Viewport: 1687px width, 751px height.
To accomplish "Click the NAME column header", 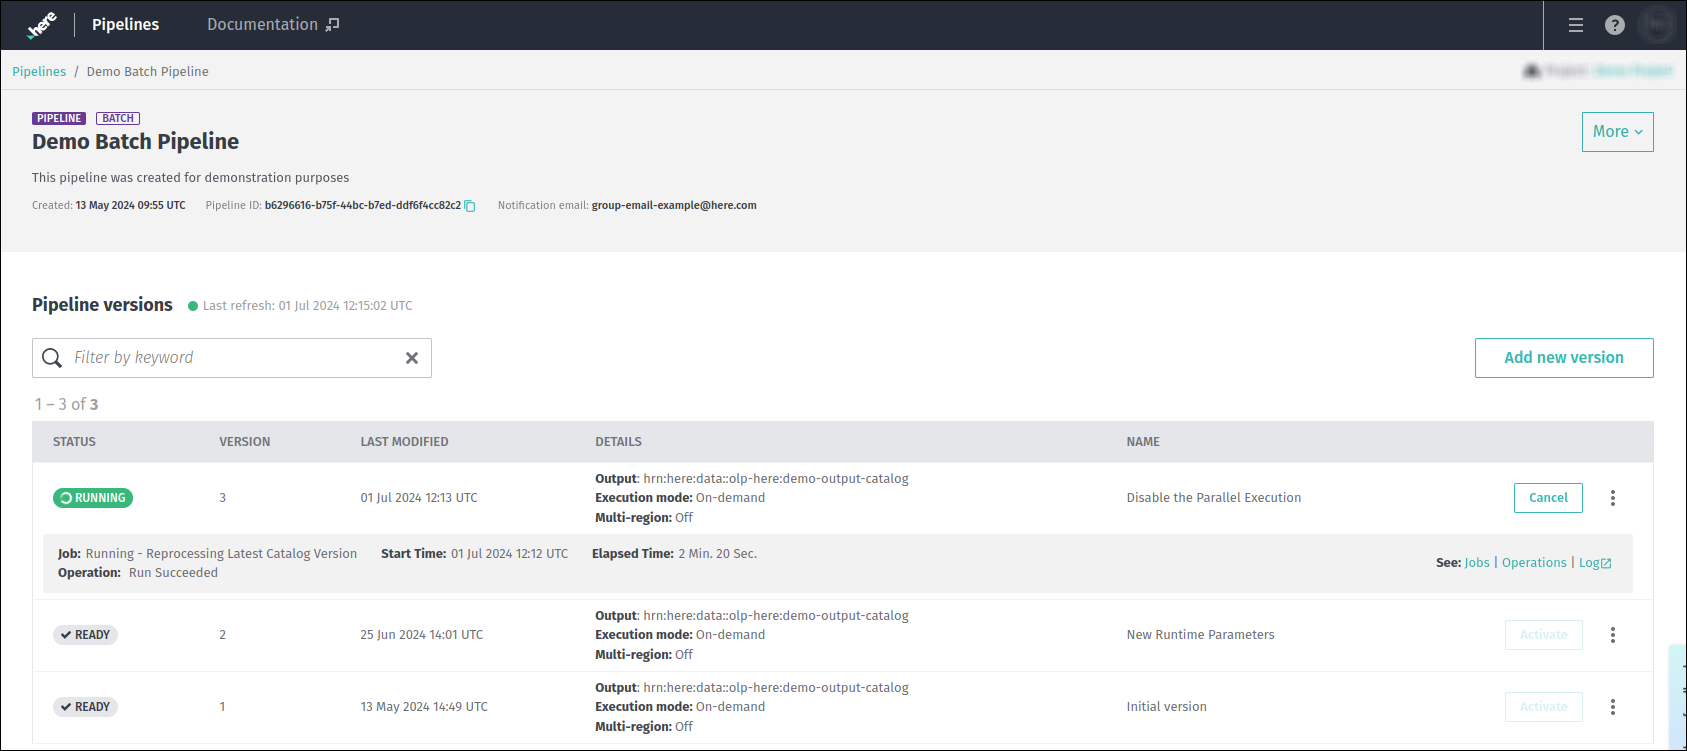I will click(x=1143, y=442).
